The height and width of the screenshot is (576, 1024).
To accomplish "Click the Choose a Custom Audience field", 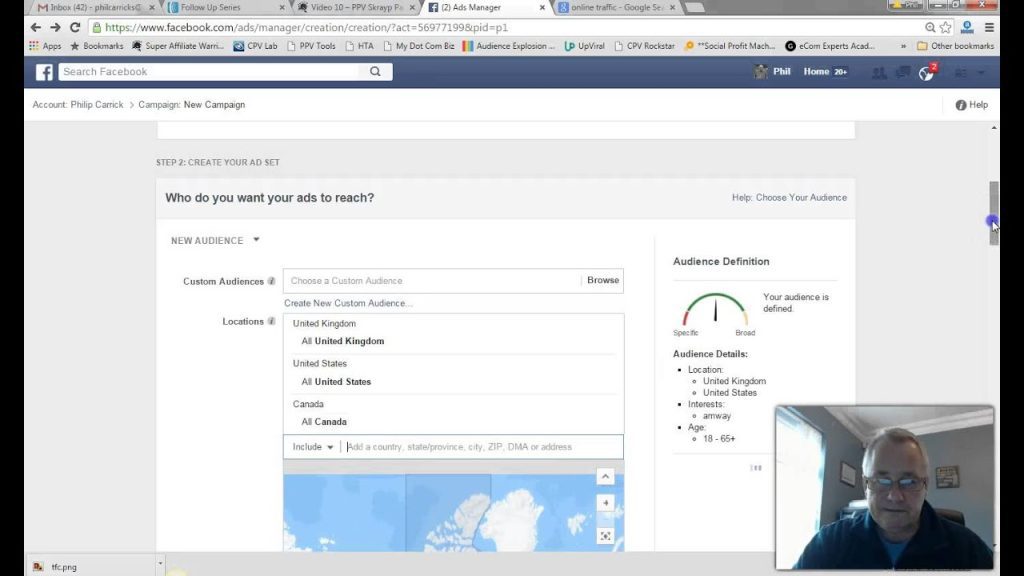I will 432,281.
